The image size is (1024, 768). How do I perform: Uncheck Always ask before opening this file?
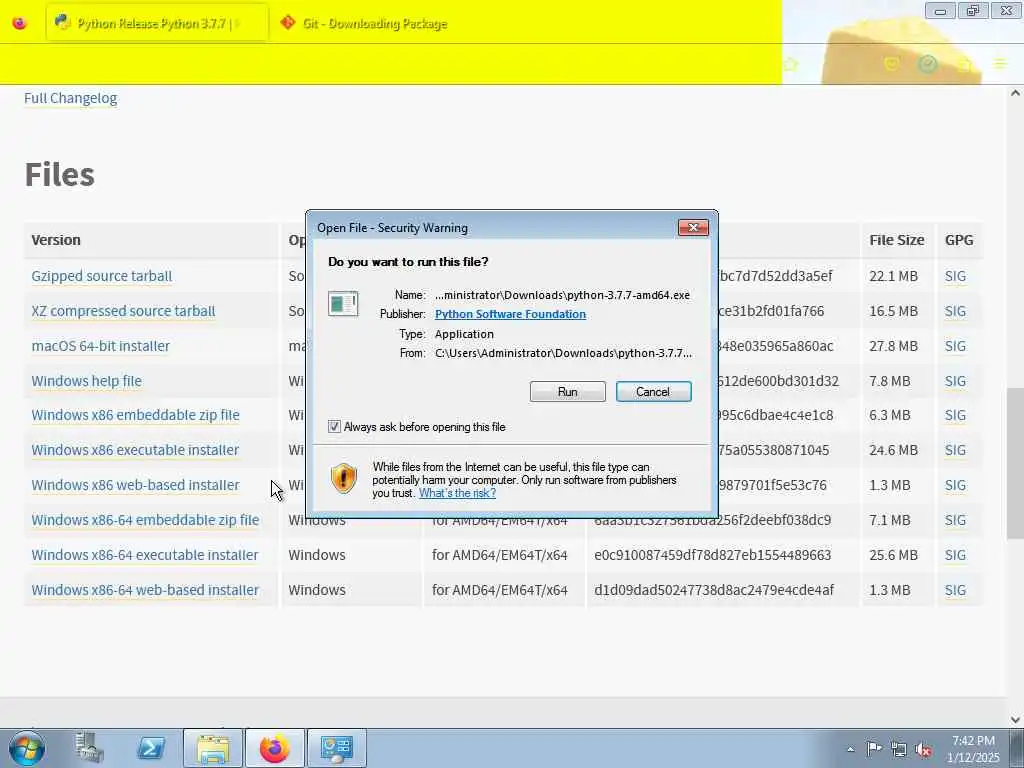334,426
